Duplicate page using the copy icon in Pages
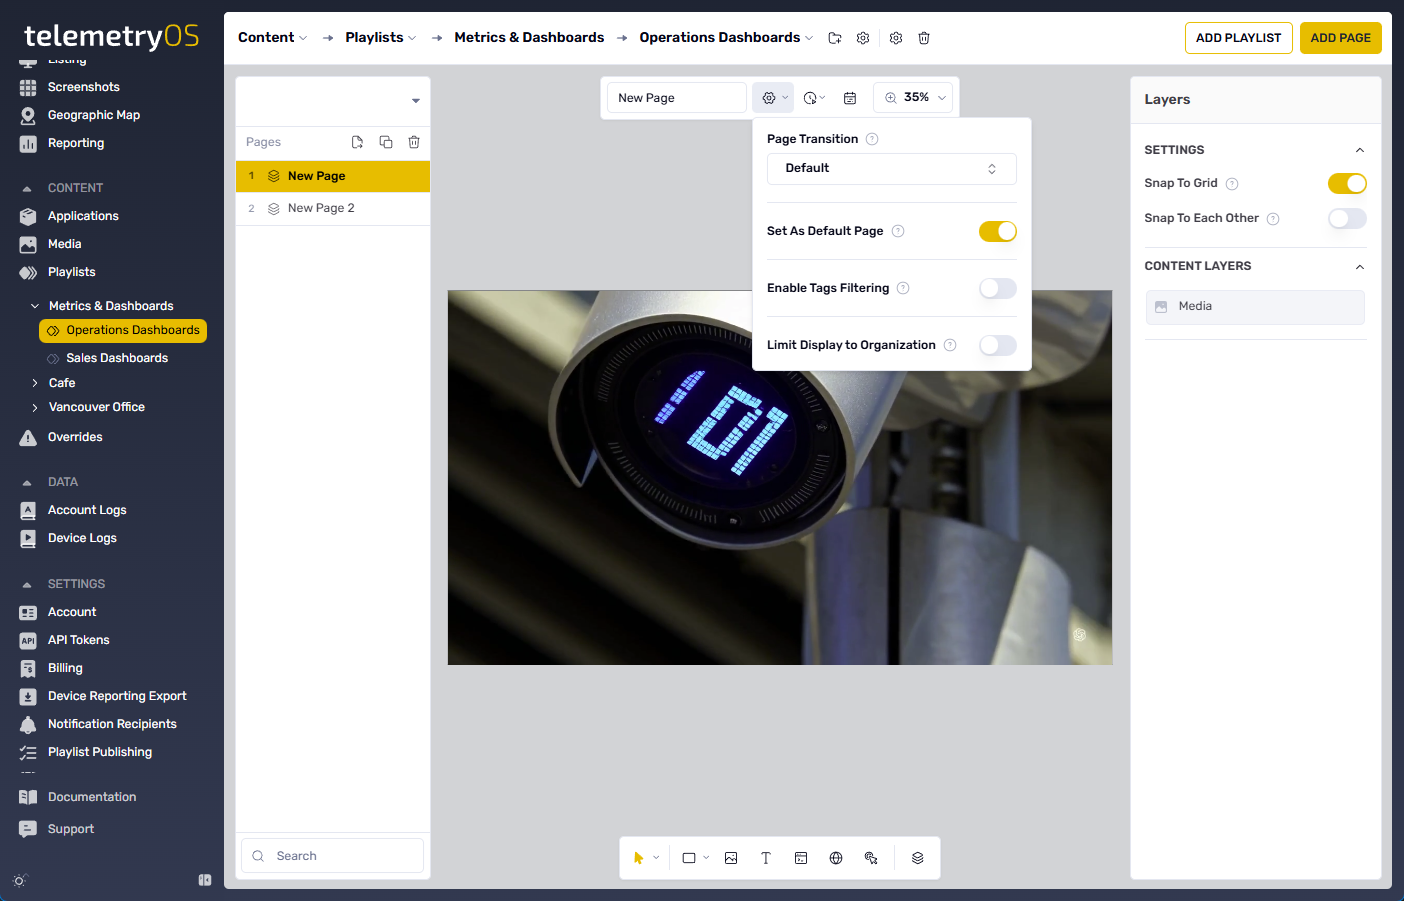Image resolution: width=1404 pixels, height=901 pixels. pos(386,142)
